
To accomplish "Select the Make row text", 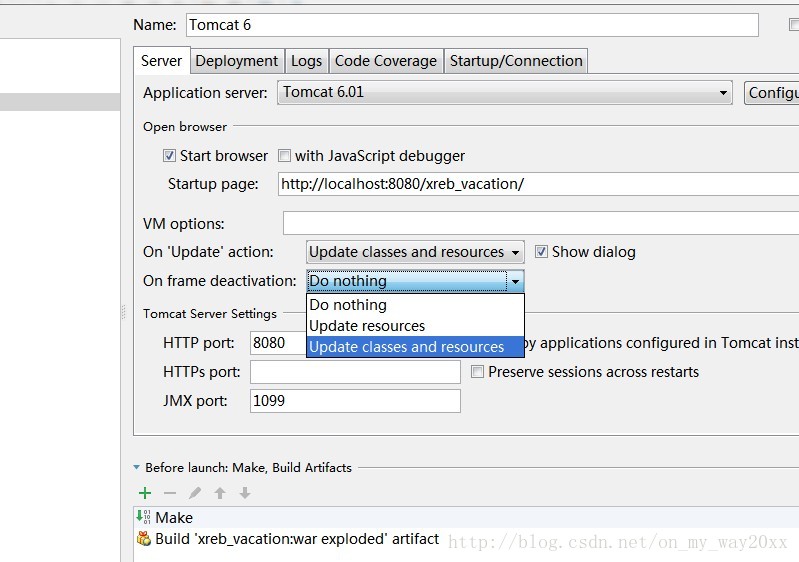I will (x=174, y=518).
